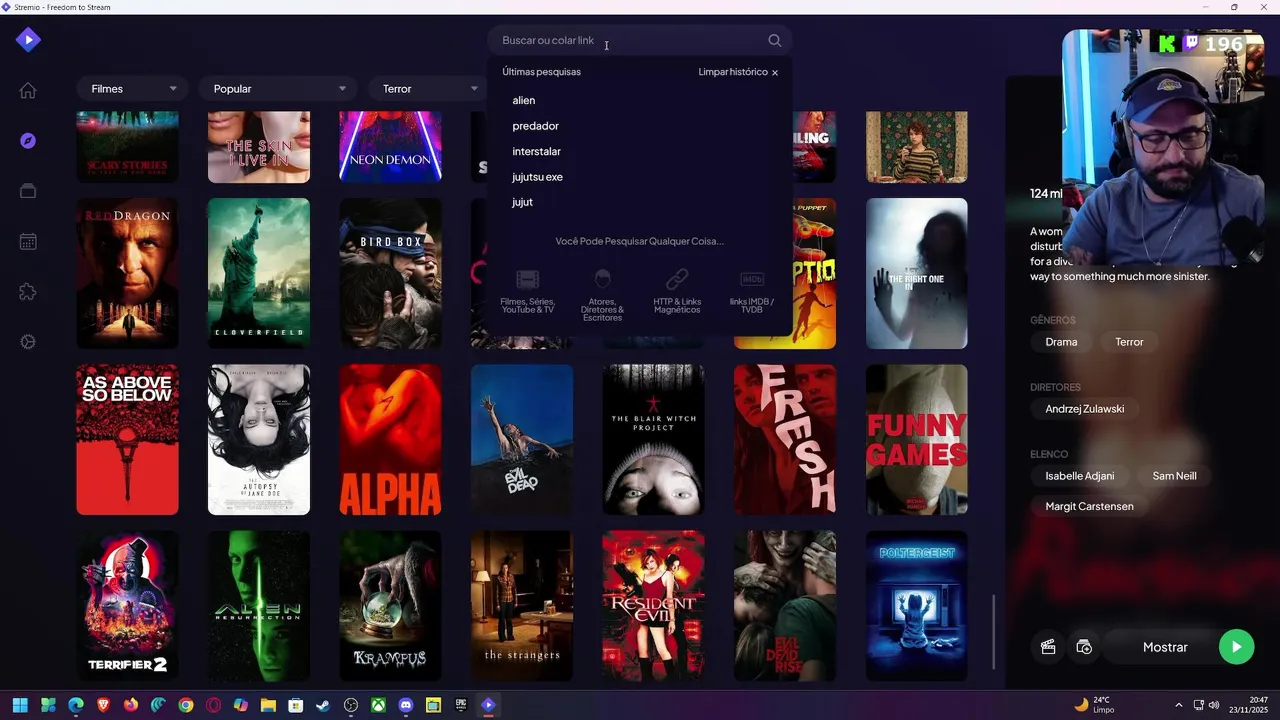Screen dimensions: 1280x720
Task: Expand the hidden system tray icons
Action: (1178, 705)
